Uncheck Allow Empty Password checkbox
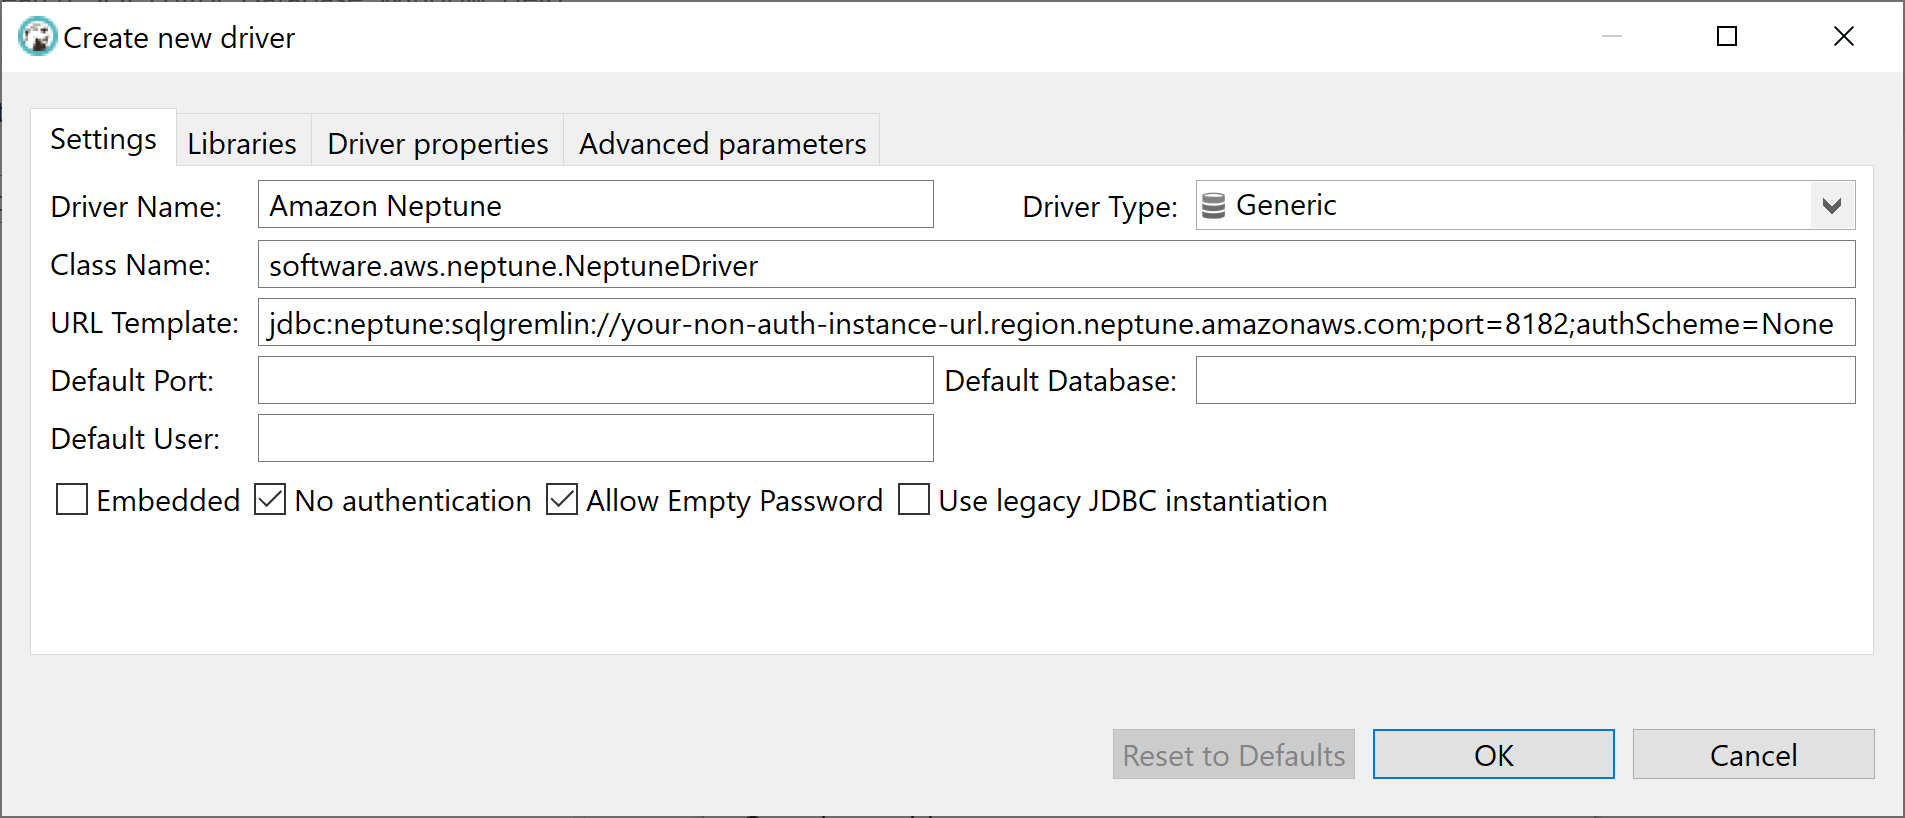 click(562, 499)
